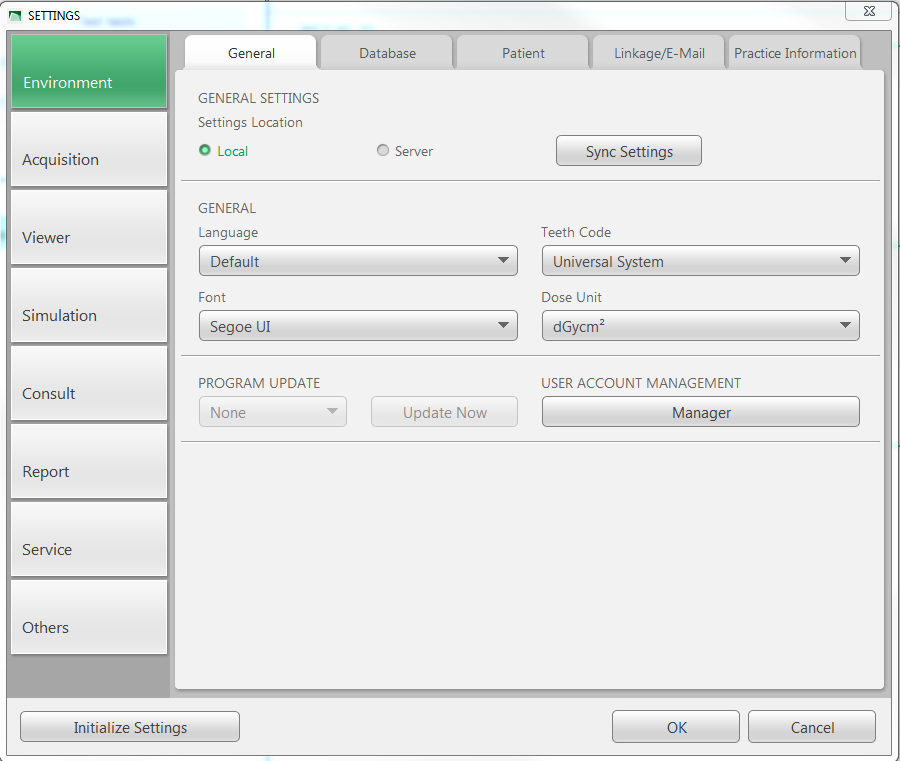Open the Dose Unit dropdown

click(x=700, y=326)
